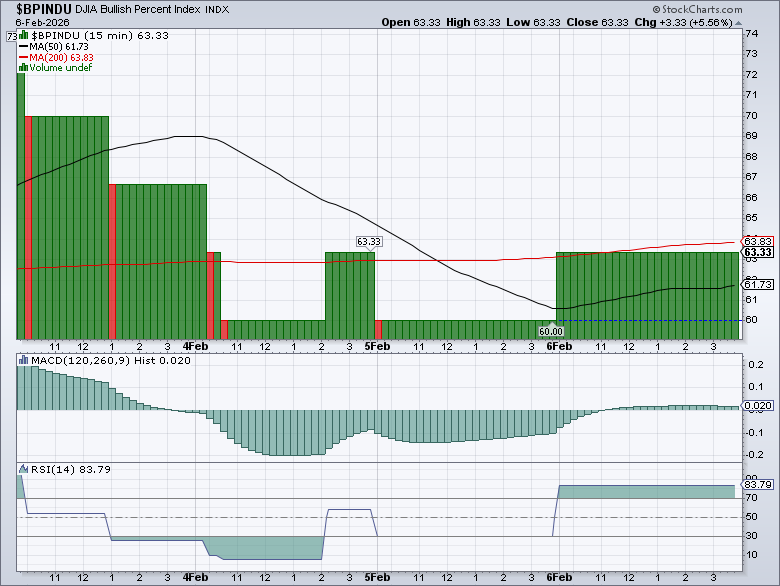Click the 63.83 red arrow price tag
This screenshot has height=586, width=780.
757,241
